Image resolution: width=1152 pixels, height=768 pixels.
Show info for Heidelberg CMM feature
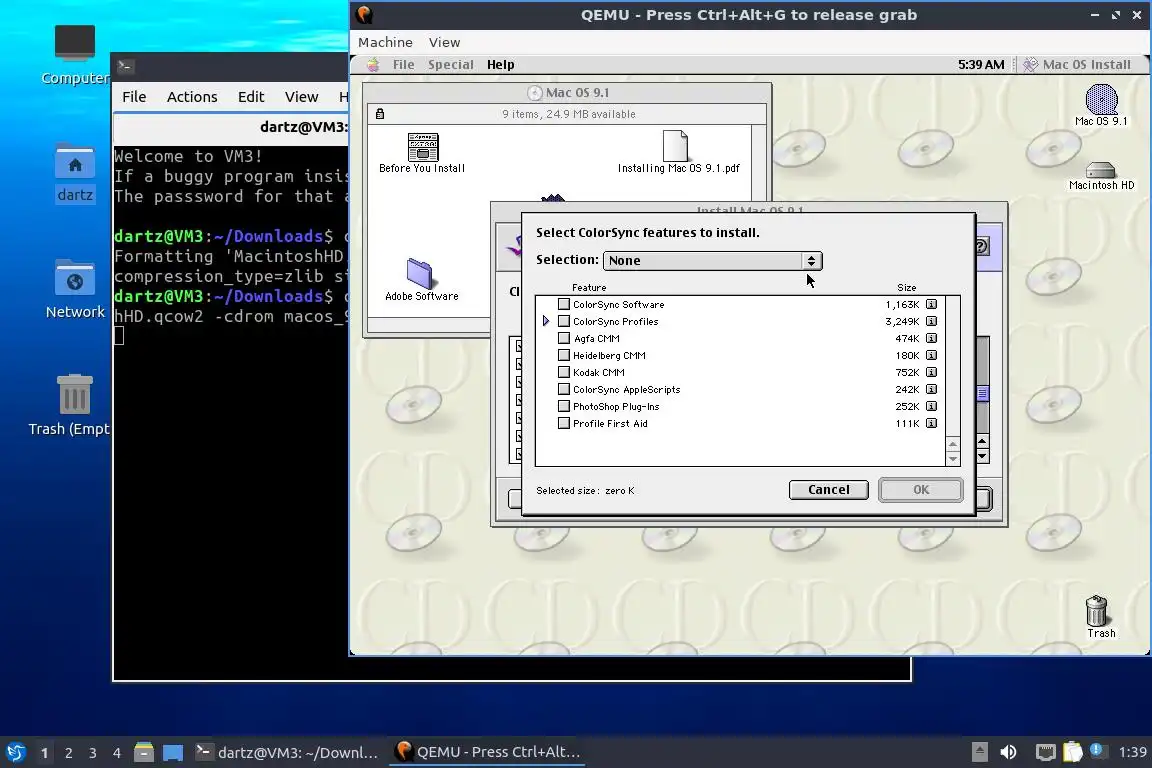pos(931,355)
